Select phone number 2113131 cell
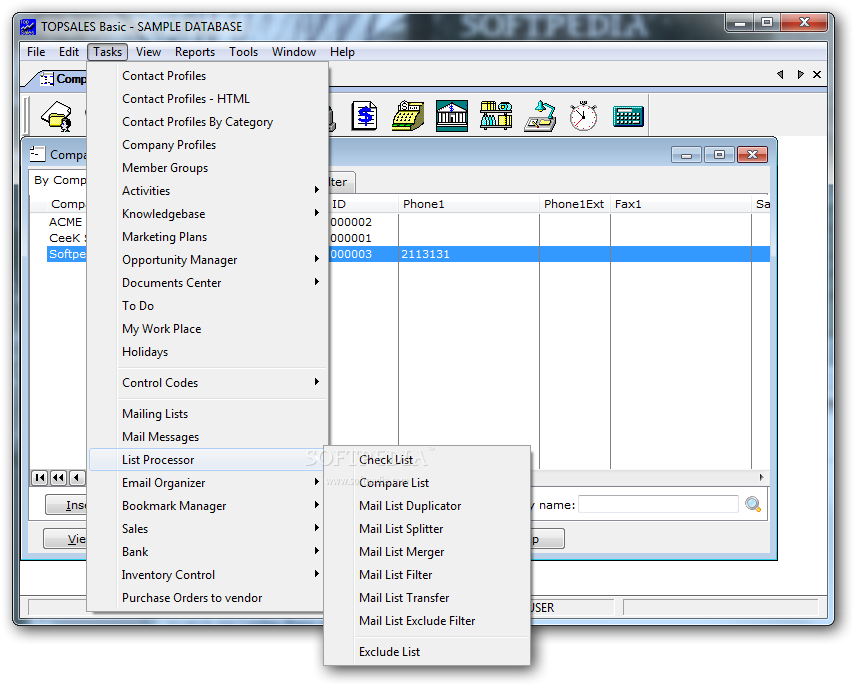The height and width of the screenshot is (686, 855). [x=468, y=254]
